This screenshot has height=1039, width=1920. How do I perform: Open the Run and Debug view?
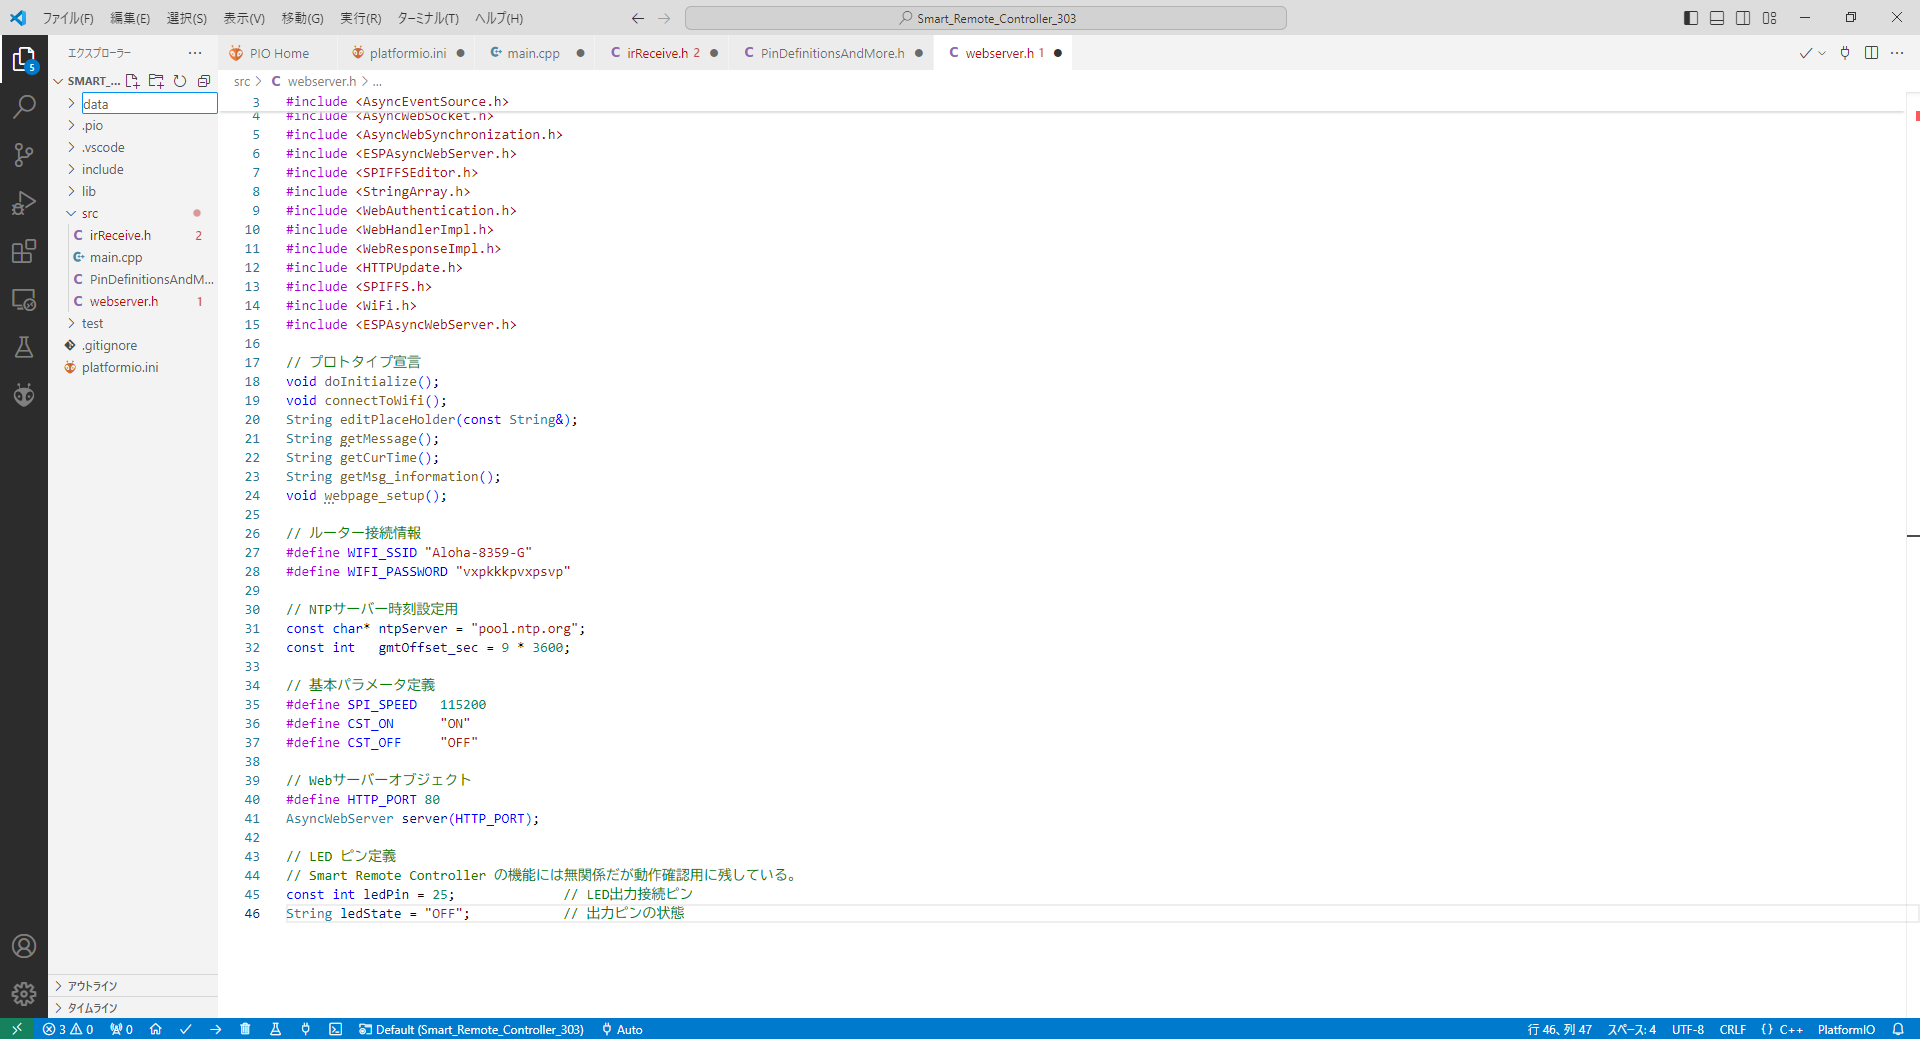[24, 203]
